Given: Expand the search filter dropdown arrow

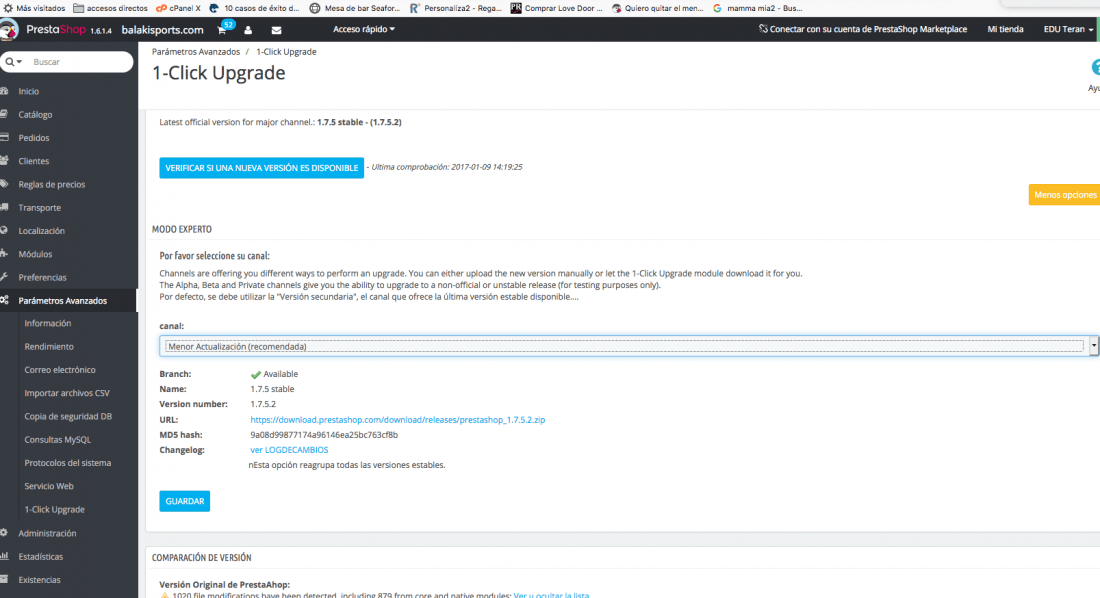Looking at the screenshot, I should pyautogui.click(x=19, y=62).
